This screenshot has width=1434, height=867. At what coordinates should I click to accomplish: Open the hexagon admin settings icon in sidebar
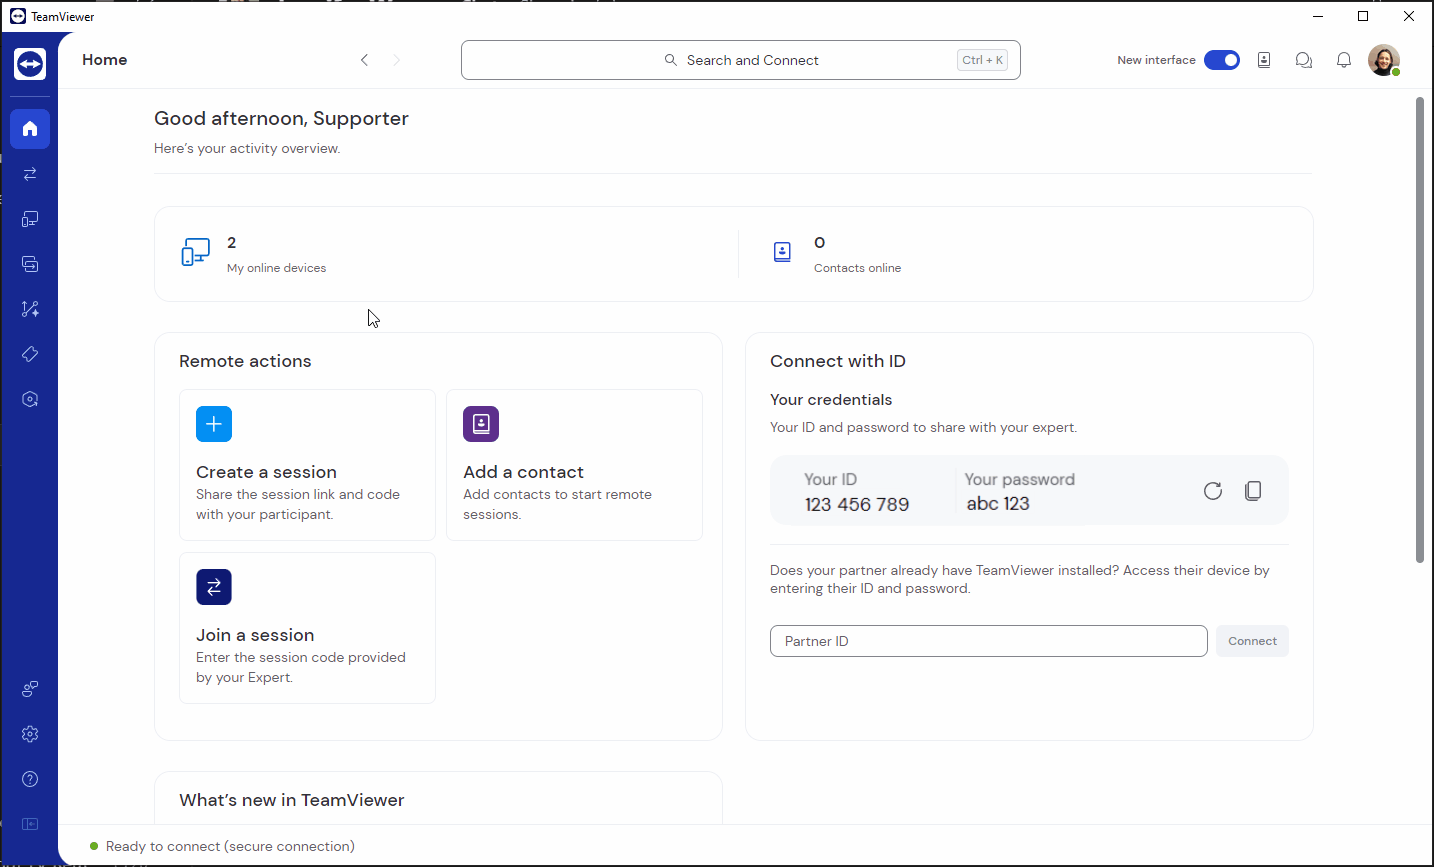coord(30,399)
